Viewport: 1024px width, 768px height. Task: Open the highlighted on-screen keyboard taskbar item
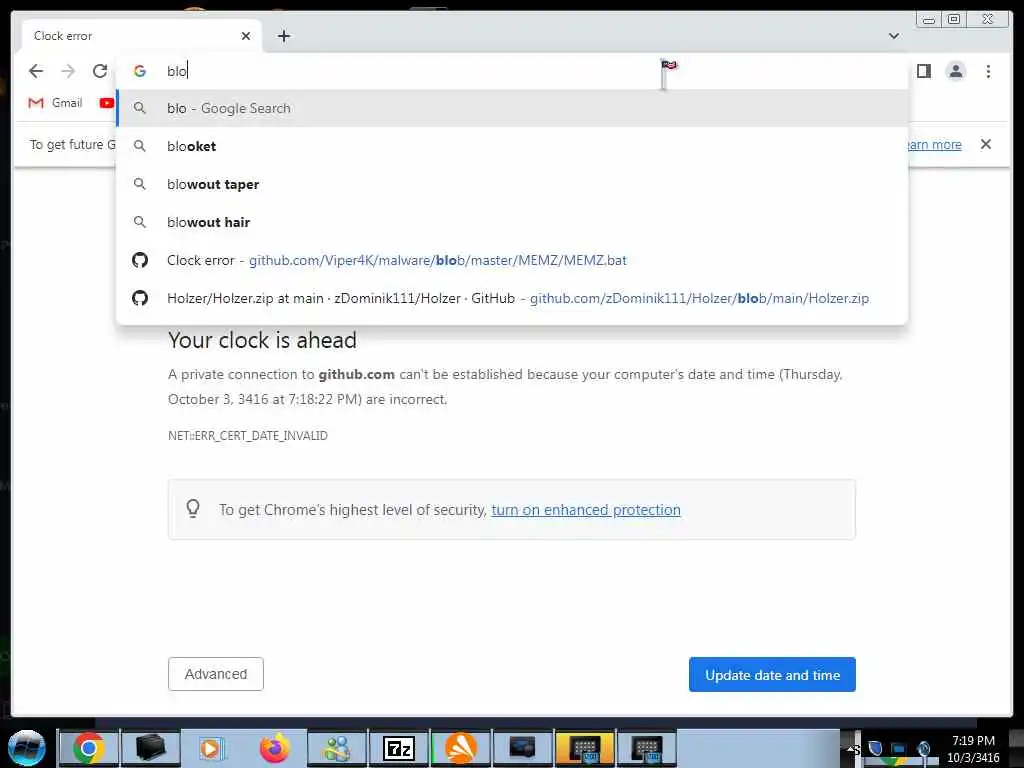pyautogui.click(x=584, y=748)
